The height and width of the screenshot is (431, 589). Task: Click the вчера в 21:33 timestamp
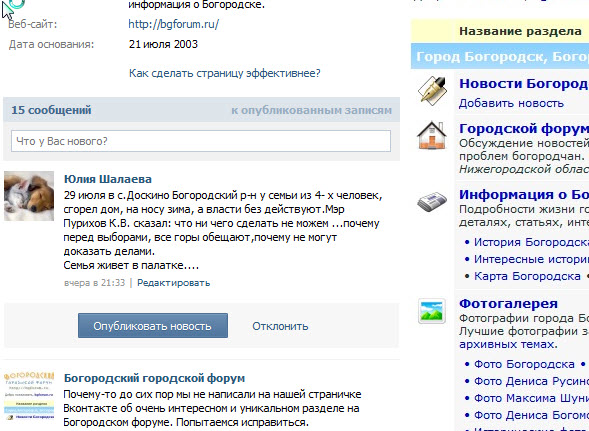(x=94, y=283)
